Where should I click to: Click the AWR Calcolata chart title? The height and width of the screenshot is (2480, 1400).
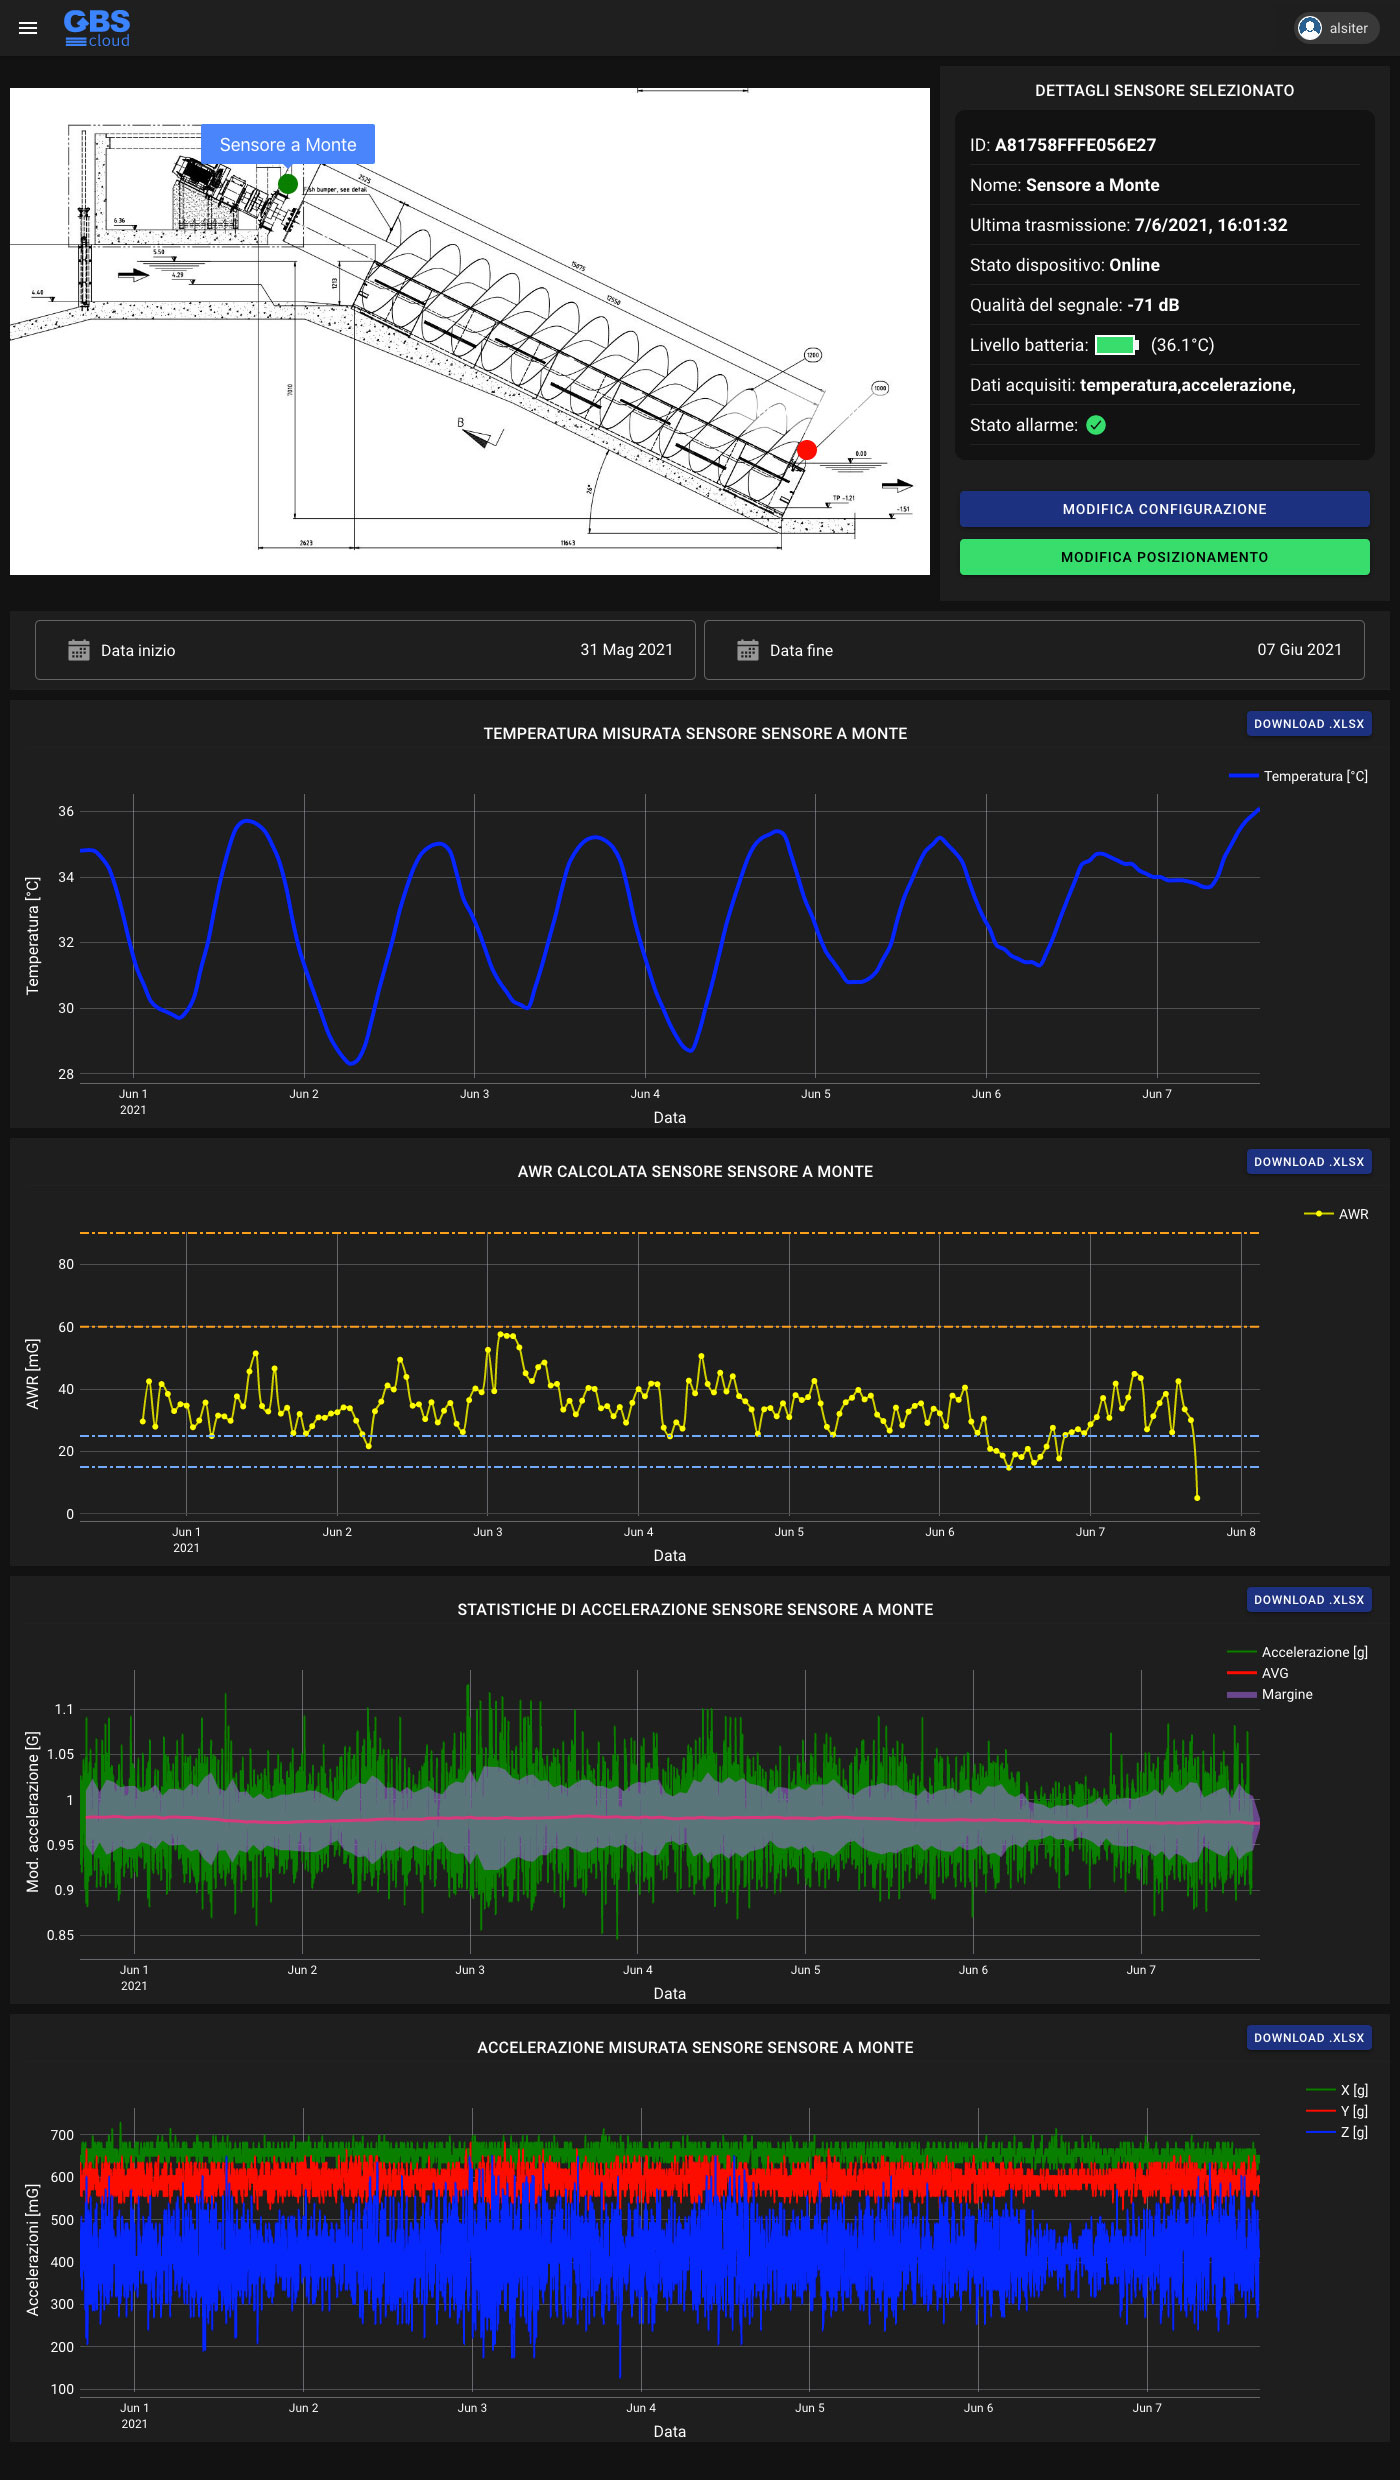click(x=695, y=1171)
